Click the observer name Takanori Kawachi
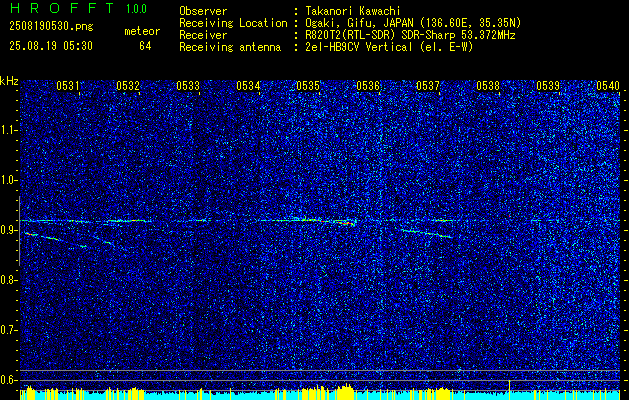 (351, 11)
